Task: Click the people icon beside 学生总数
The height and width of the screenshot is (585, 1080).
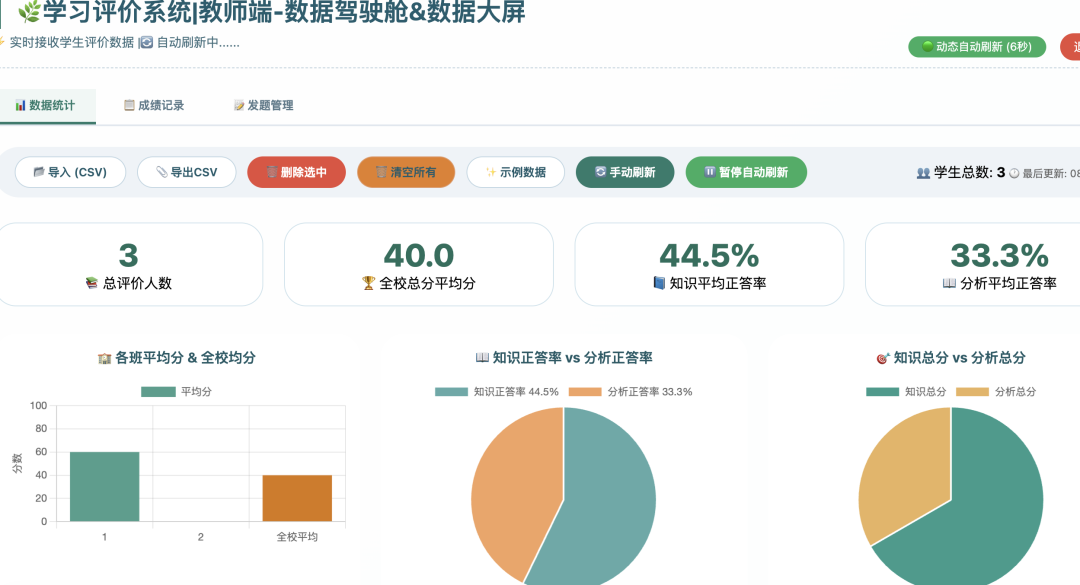Action: pos(924,173)
